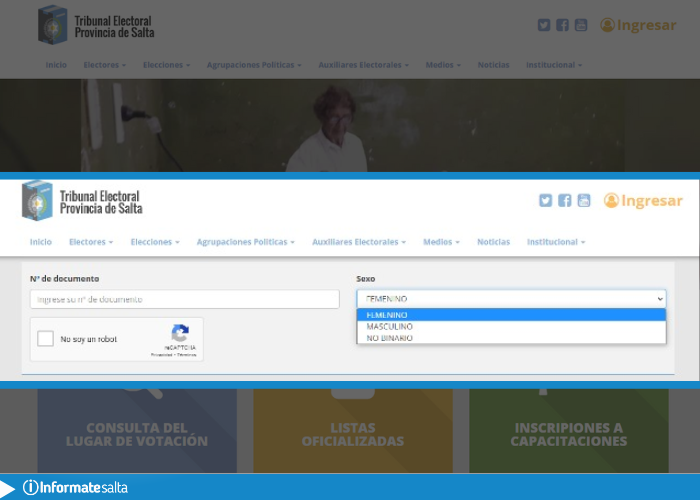Open the Facebook icon in foreground header
This screenshot has height=500, width=700.
click(564, 200)
